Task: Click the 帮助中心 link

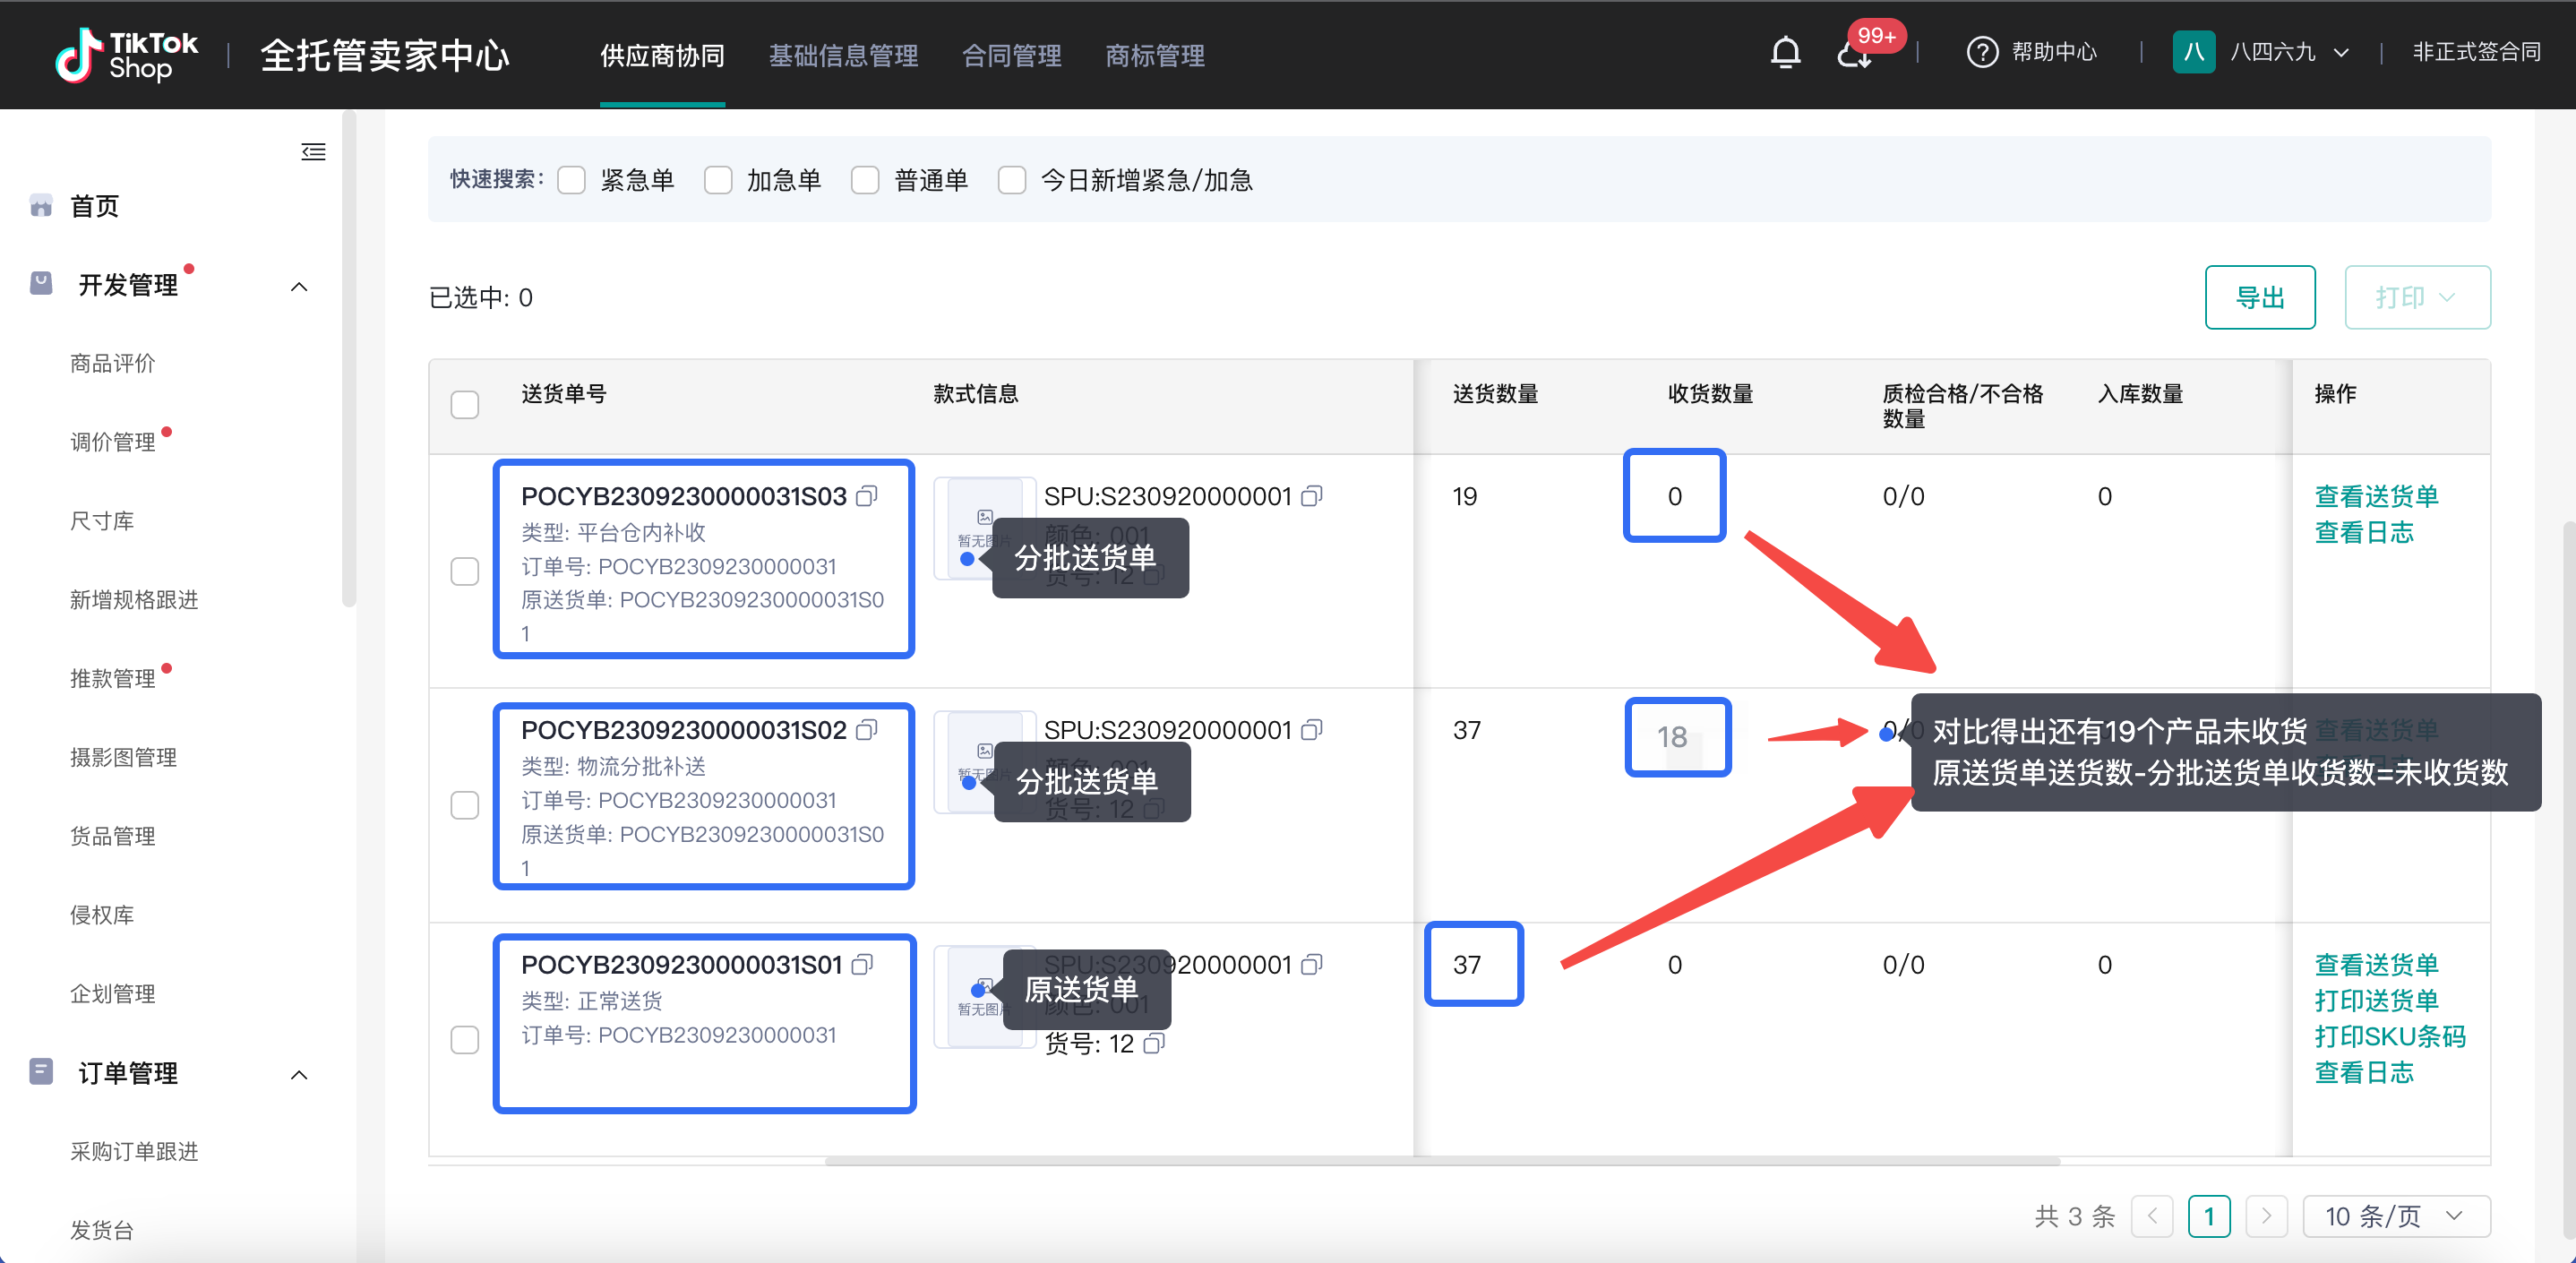Action: (2054, 52)
